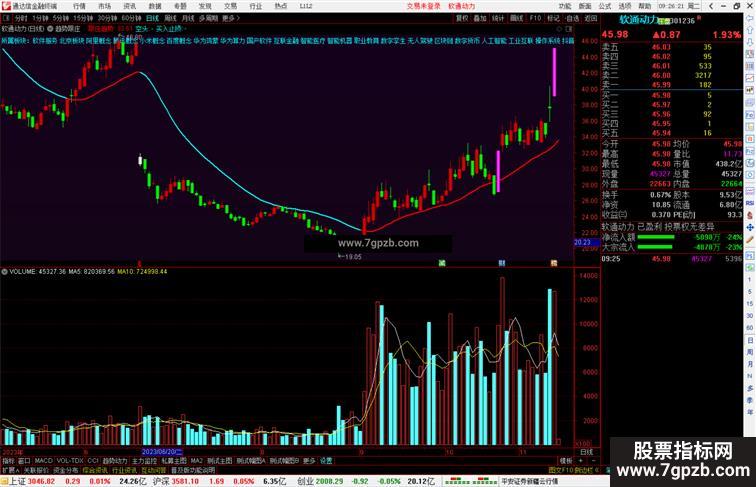Click the 模板 template button
This screenshot has width=756, height=487.
click(566, 461)
